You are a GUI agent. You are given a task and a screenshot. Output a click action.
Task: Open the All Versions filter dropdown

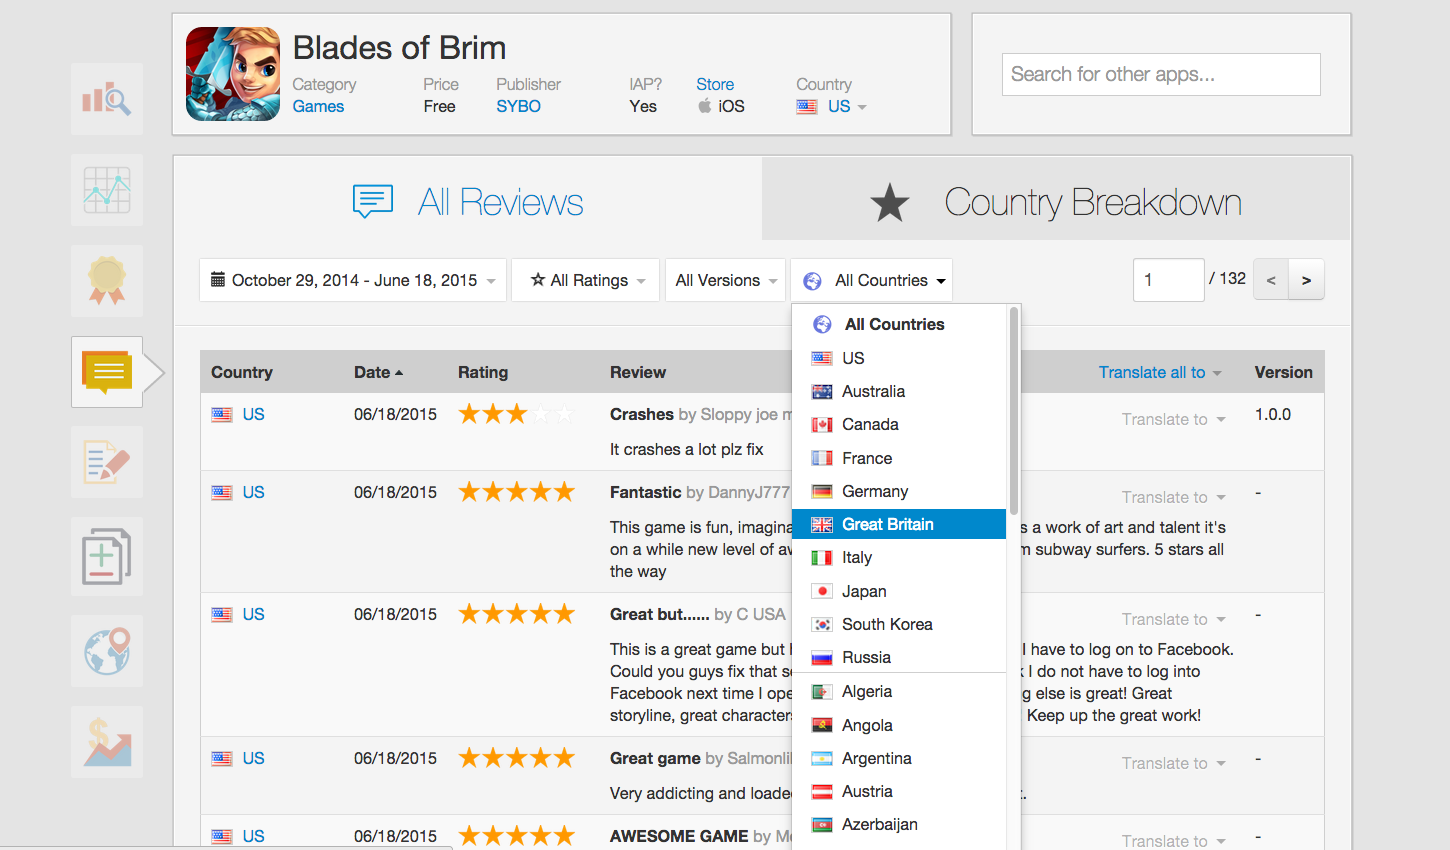point(726,280)
